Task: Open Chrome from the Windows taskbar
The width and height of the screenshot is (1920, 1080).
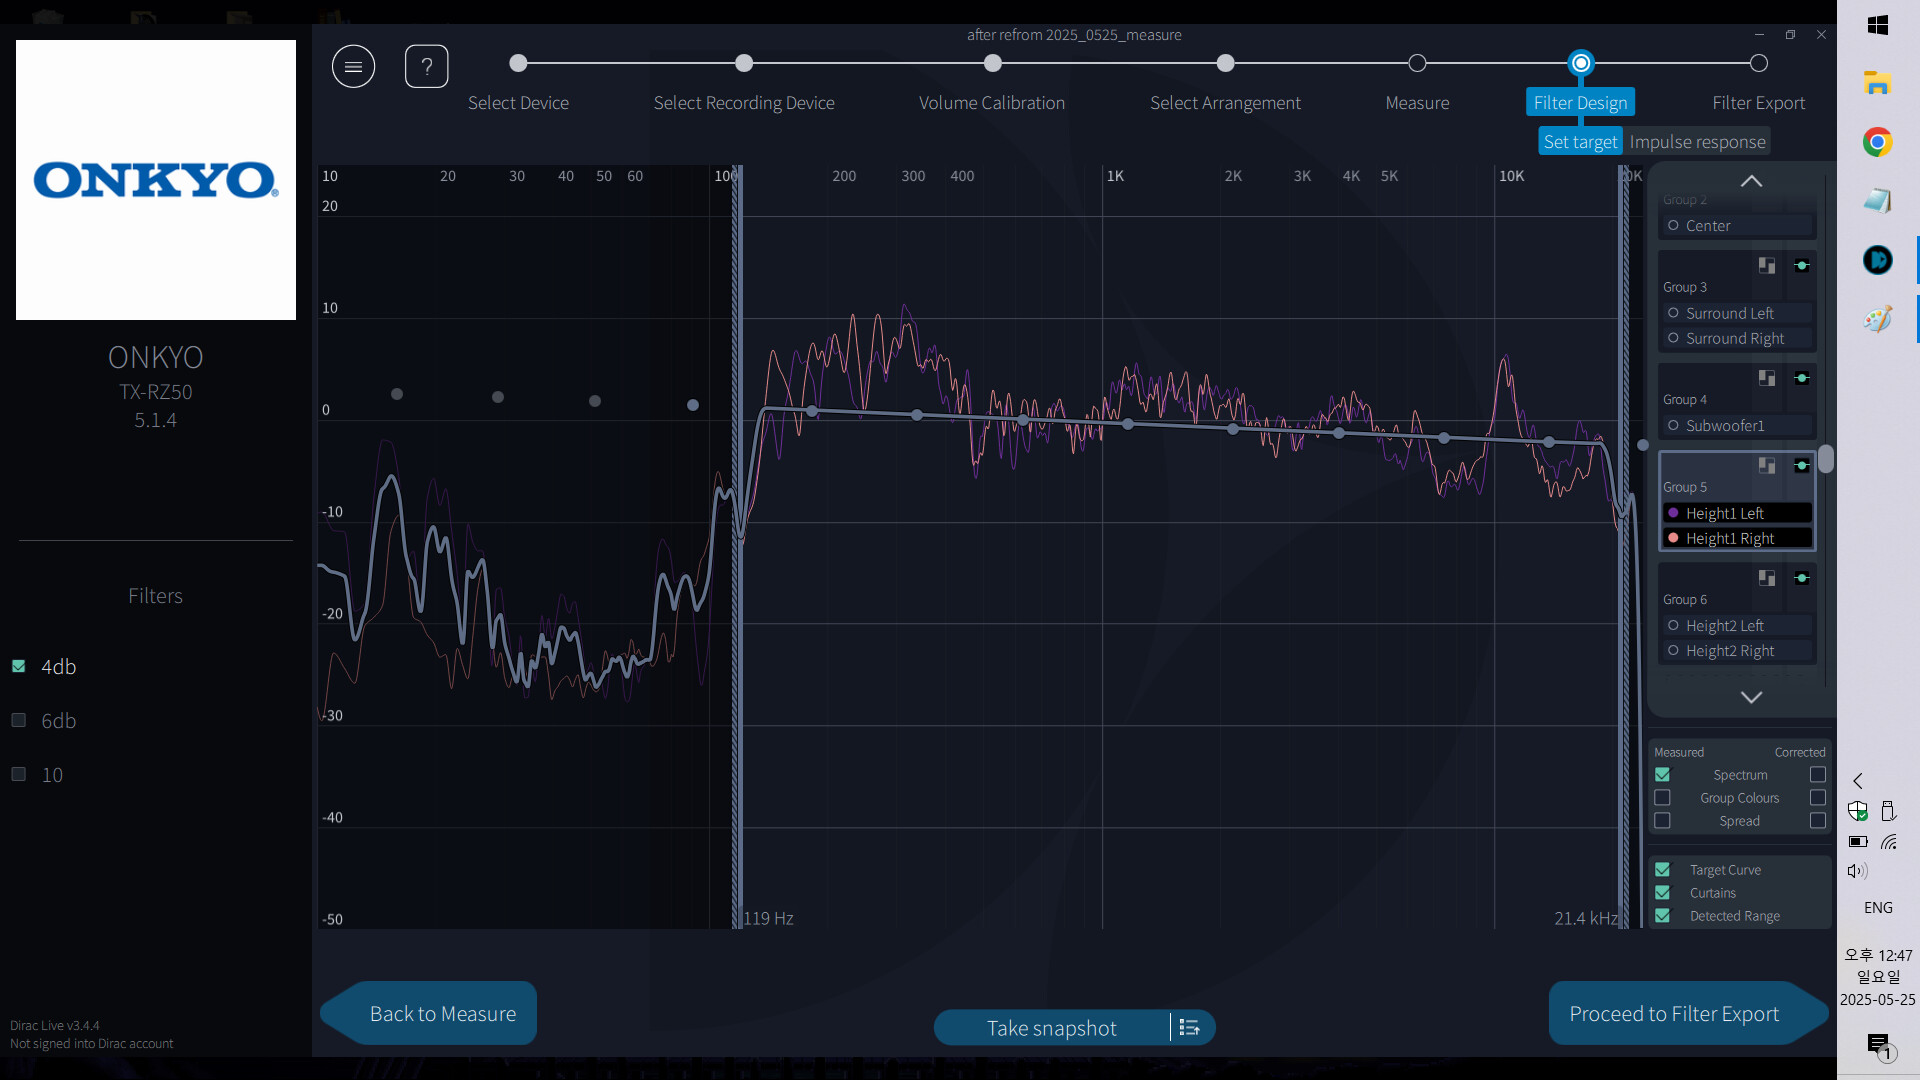Action: pos(1877,142)
